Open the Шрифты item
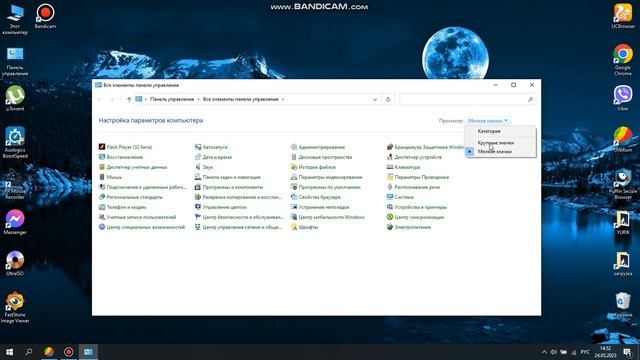The image size is (640, 360). click(x=304, y=227)
